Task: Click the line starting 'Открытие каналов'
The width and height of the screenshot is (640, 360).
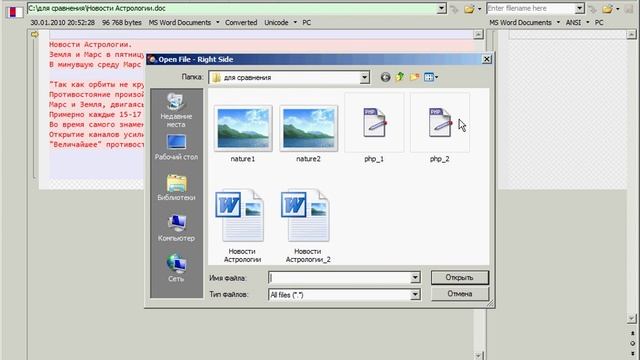Action: point(97,134)
